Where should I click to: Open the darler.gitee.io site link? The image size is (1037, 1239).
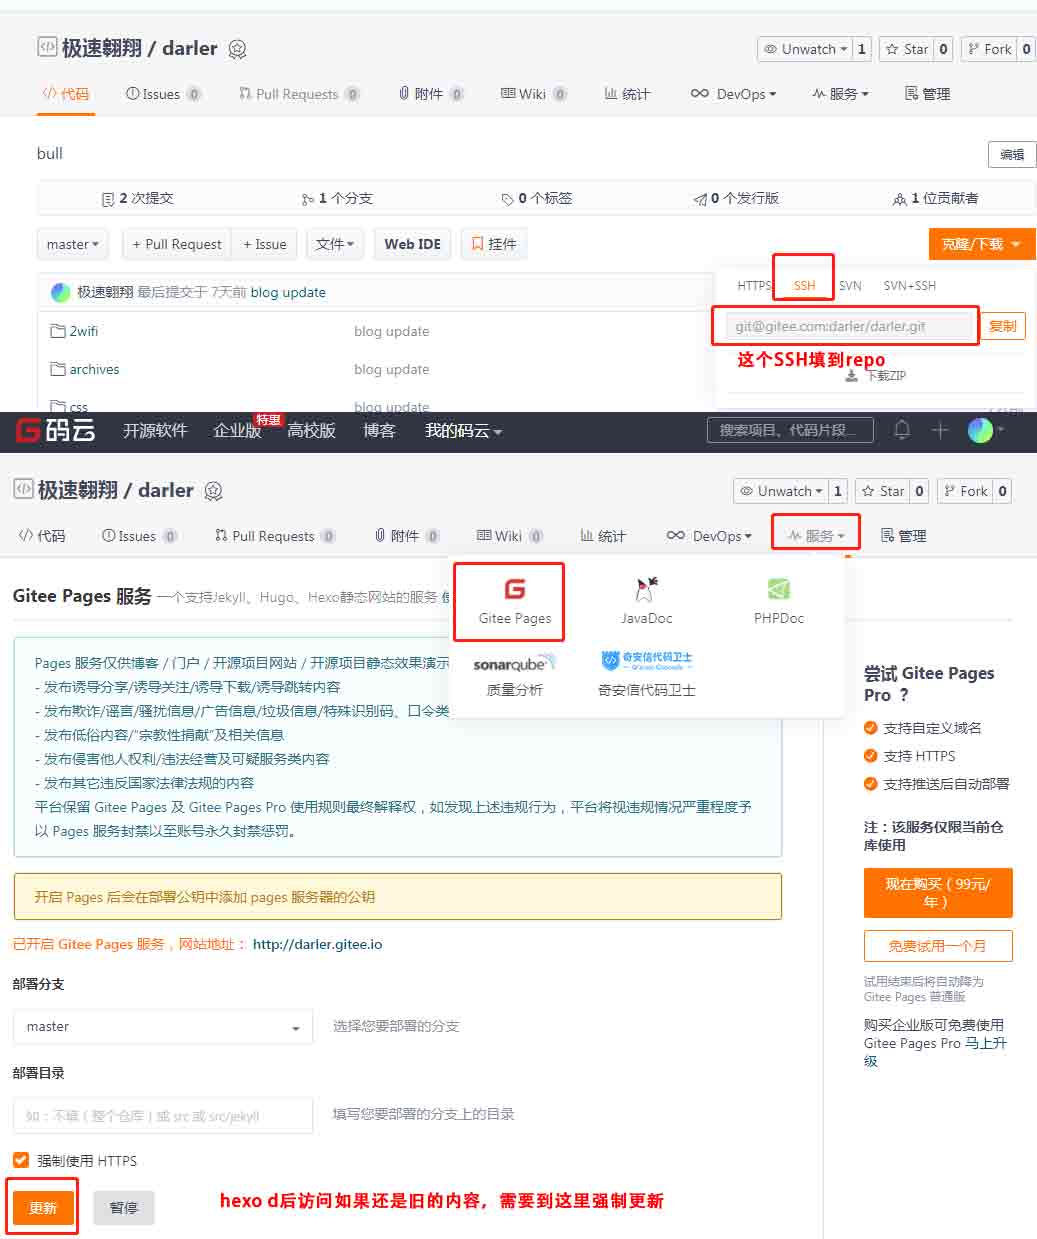pos(317,944)
